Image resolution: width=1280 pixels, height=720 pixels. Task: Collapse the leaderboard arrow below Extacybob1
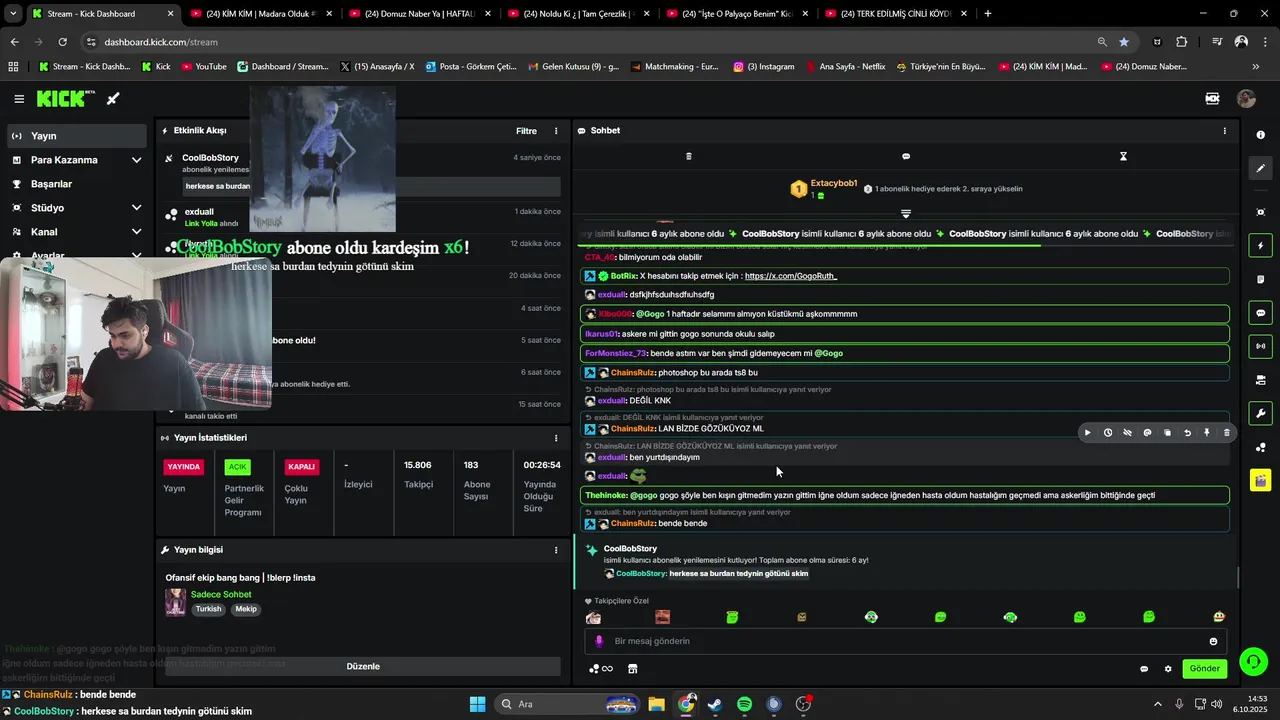tap(906, 214)
